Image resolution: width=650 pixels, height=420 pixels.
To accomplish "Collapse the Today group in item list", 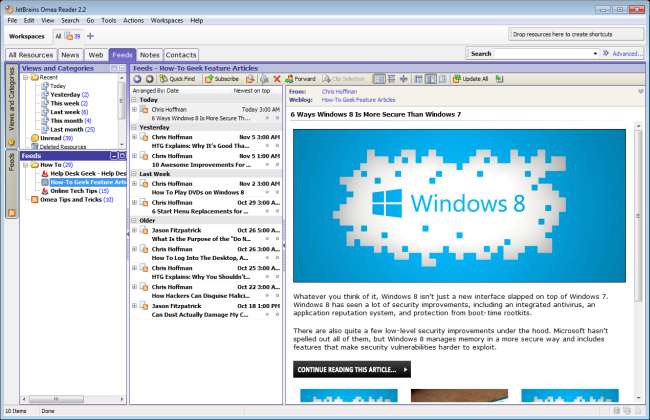I will (134, 100).
